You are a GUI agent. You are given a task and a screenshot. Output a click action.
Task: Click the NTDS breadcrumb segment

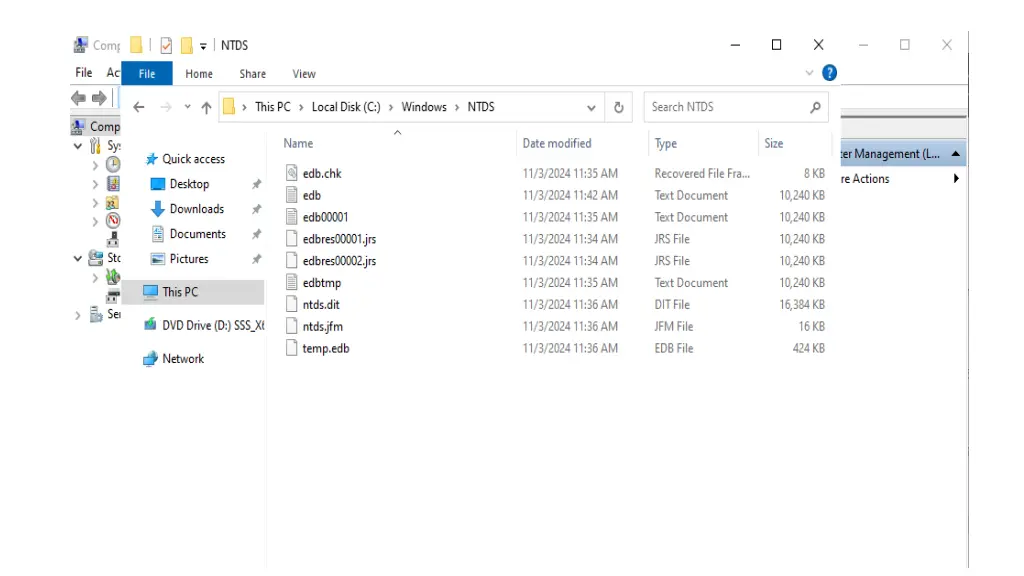click(481, 107)
